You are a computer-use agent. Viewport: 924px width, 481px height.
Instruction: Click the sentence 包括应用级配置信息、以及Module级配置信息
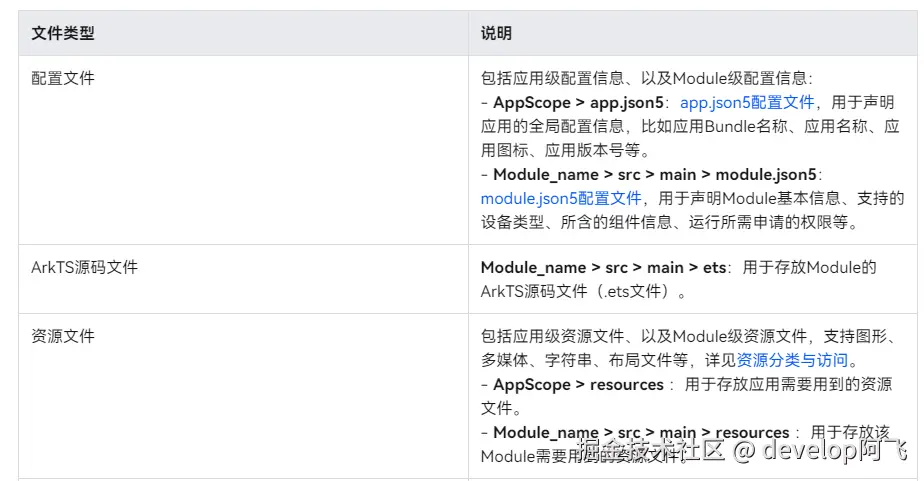pos(645,78)
